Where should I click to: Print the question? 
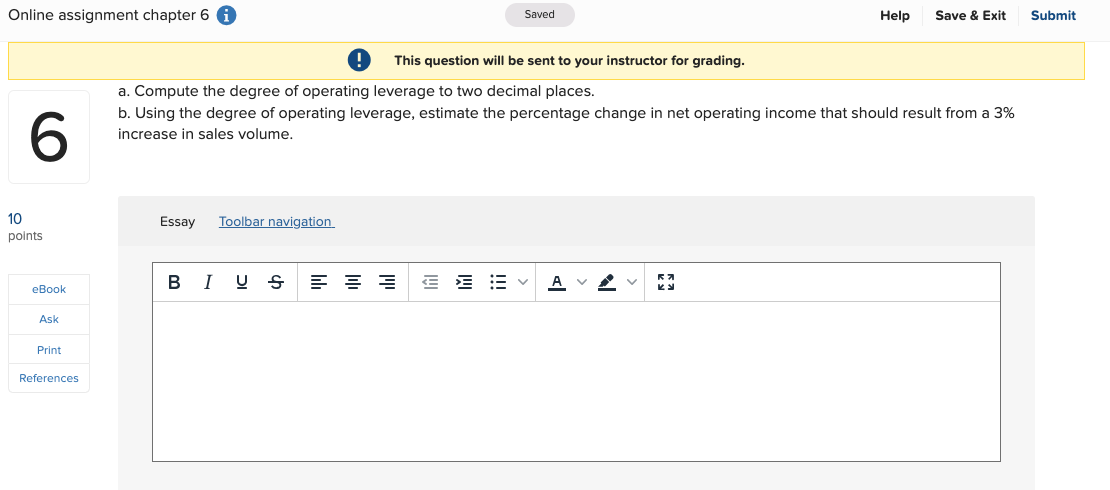[49, 350]
